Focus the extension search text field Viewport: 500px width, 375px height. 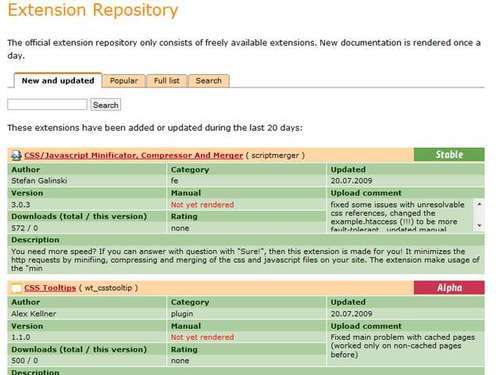[x=47, y=105]
